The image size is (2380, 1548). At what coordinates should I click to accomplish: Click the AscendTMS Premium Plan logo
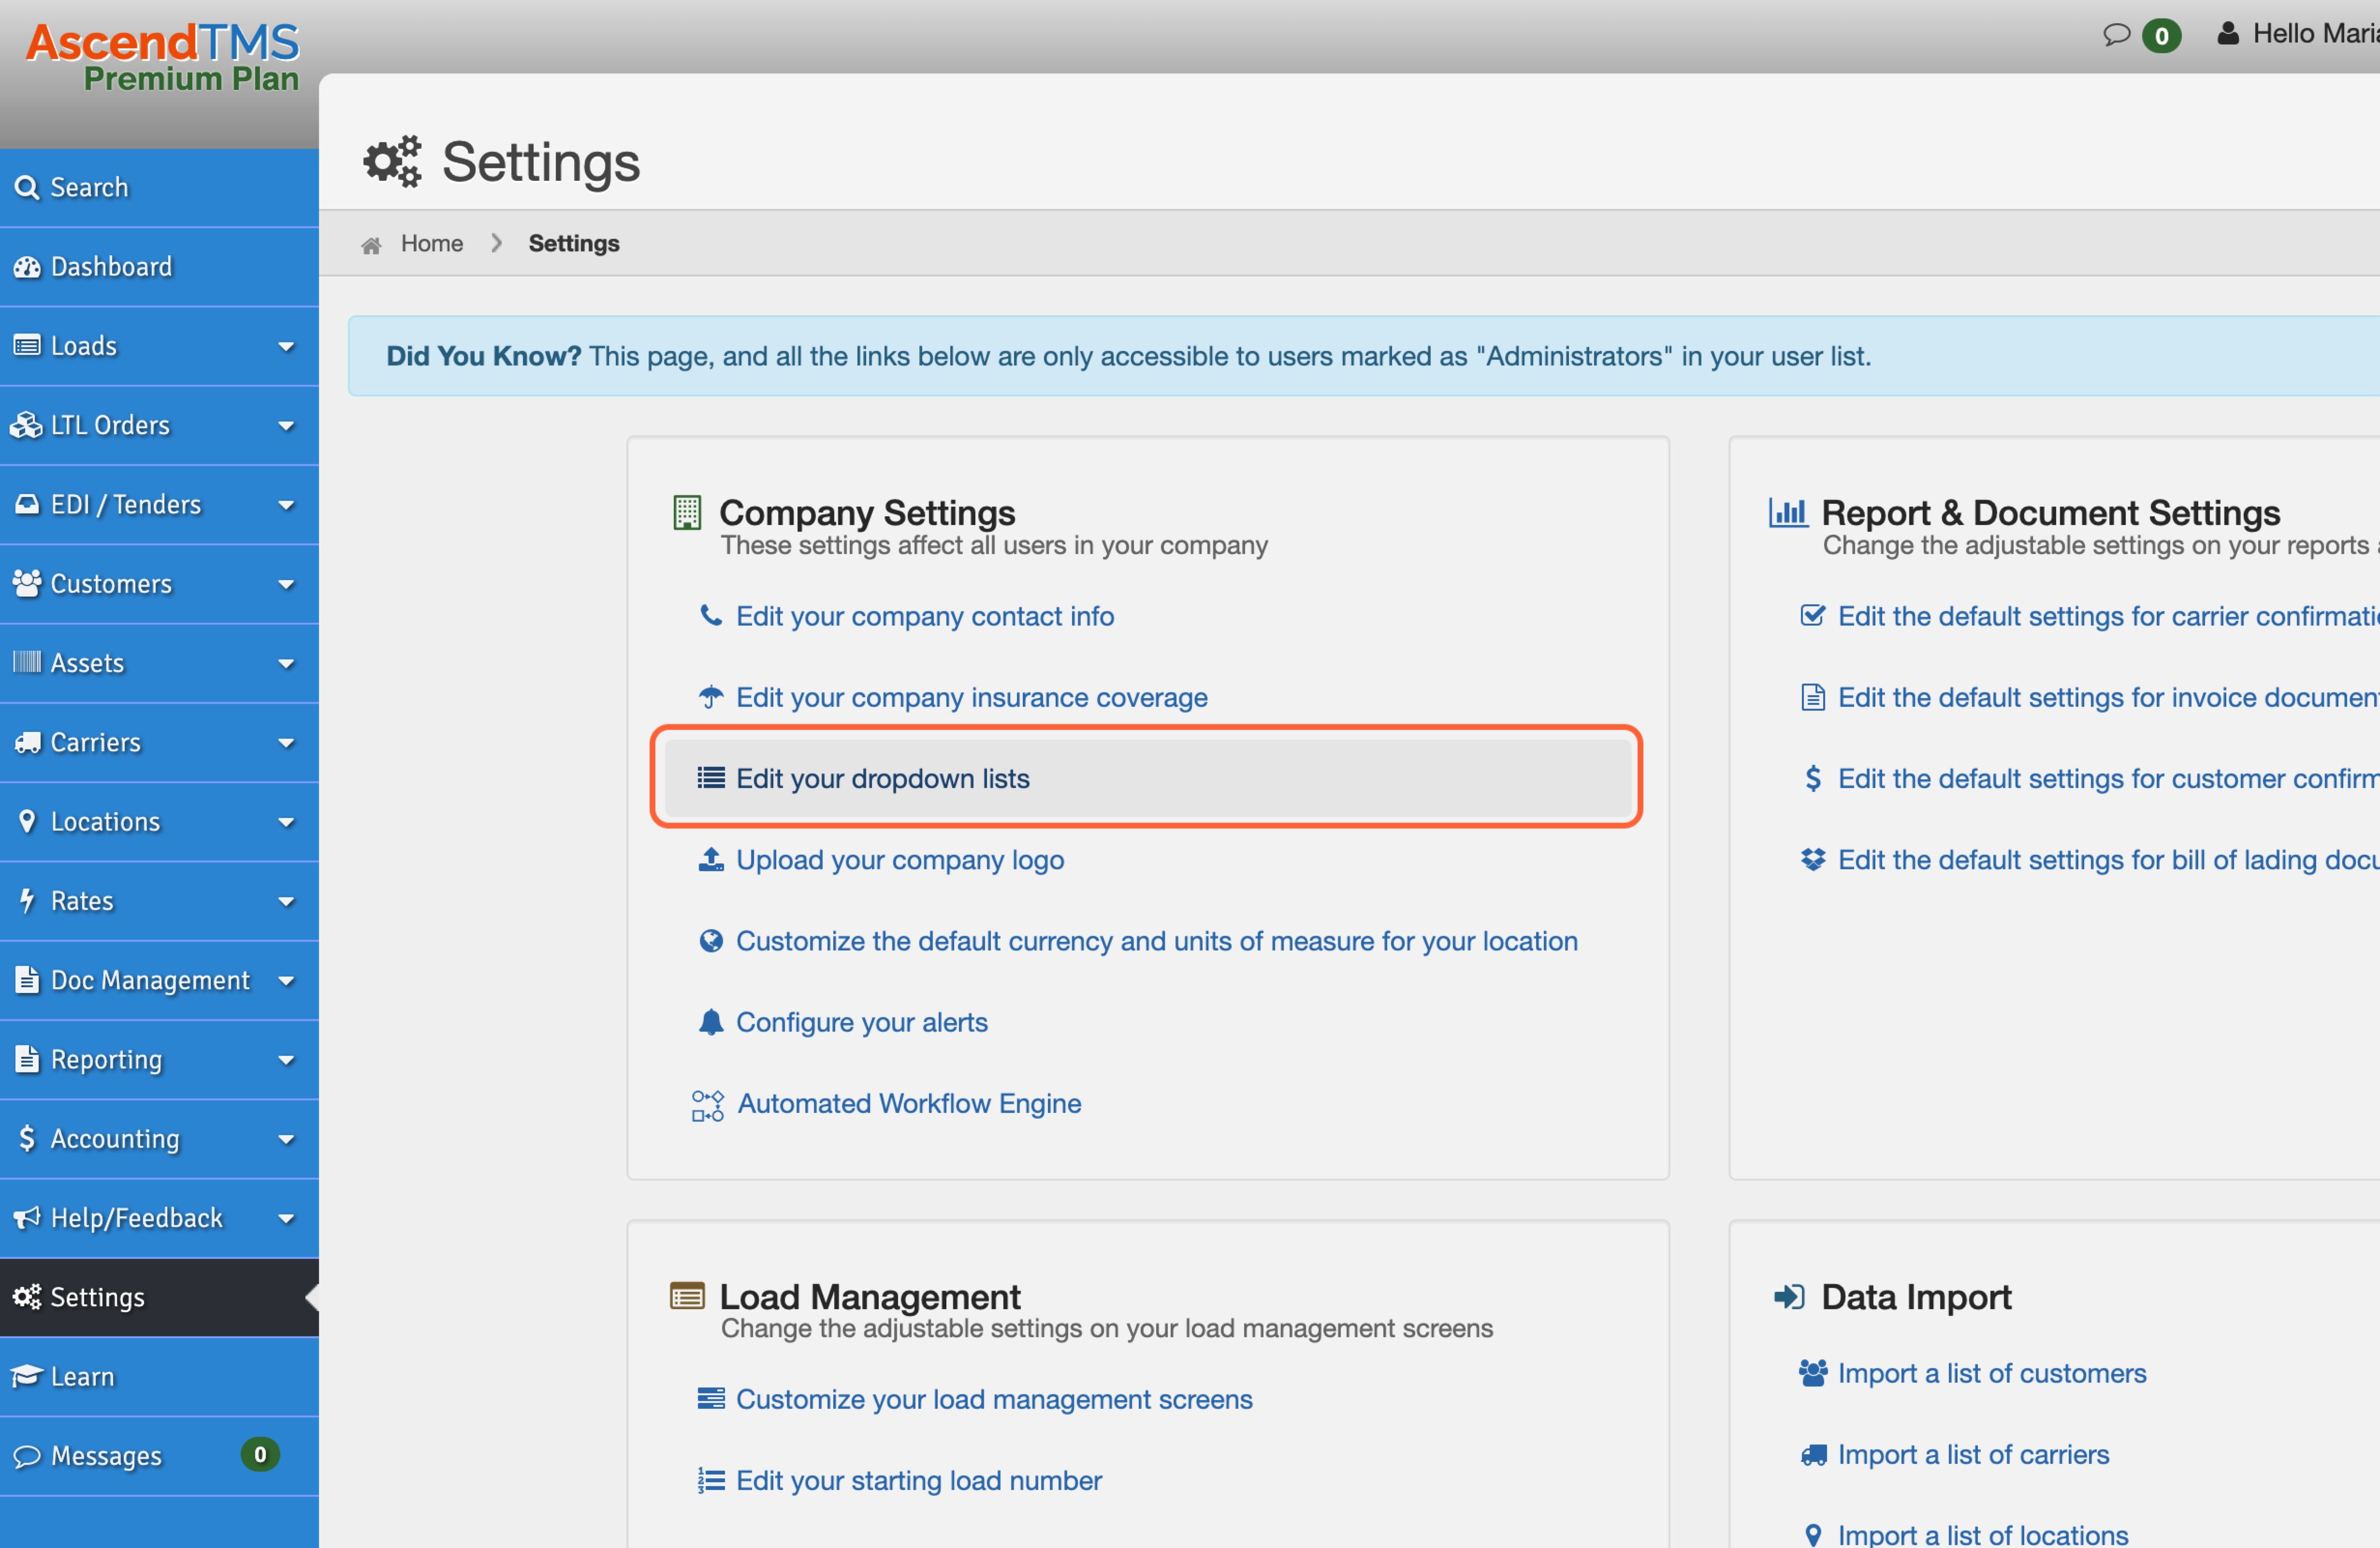point(162,57)
